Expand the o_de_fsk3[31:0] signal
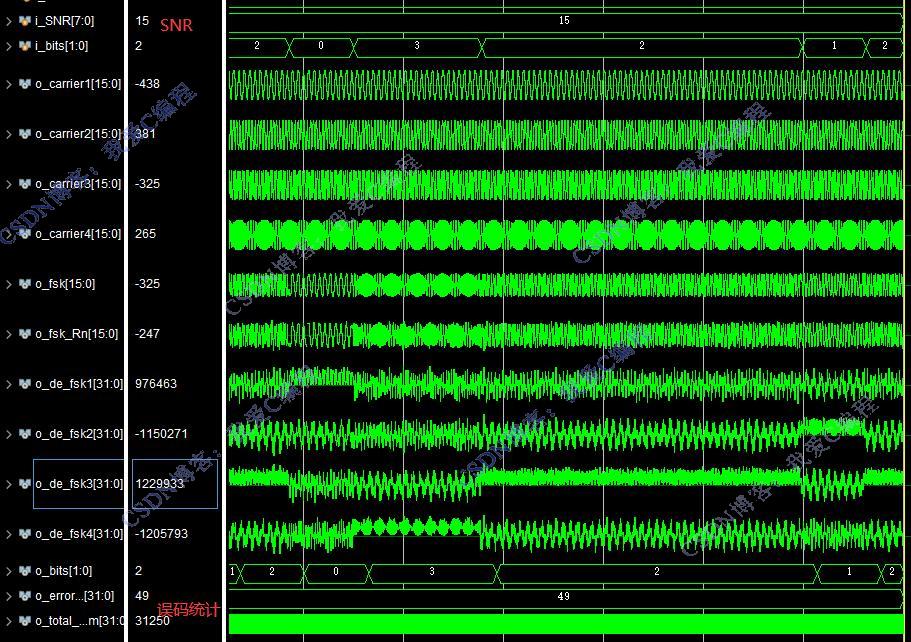The image size is (911, 642). (x=8, y=484)
